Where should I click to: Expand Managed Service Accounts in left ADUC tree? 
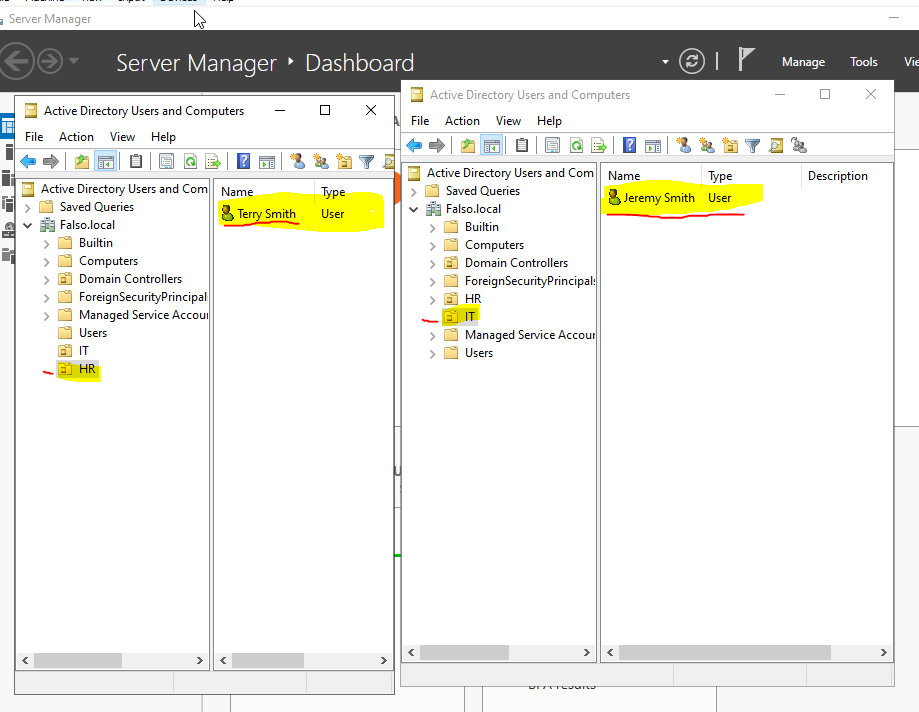click(47, 316)
